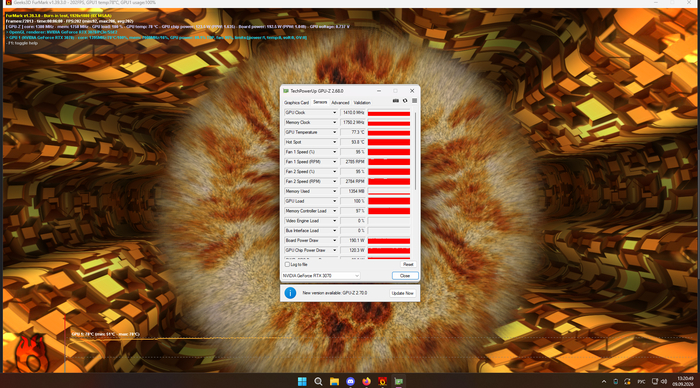Open Firefox from the taskbar

pyautogui.click(x=367, y=381)
